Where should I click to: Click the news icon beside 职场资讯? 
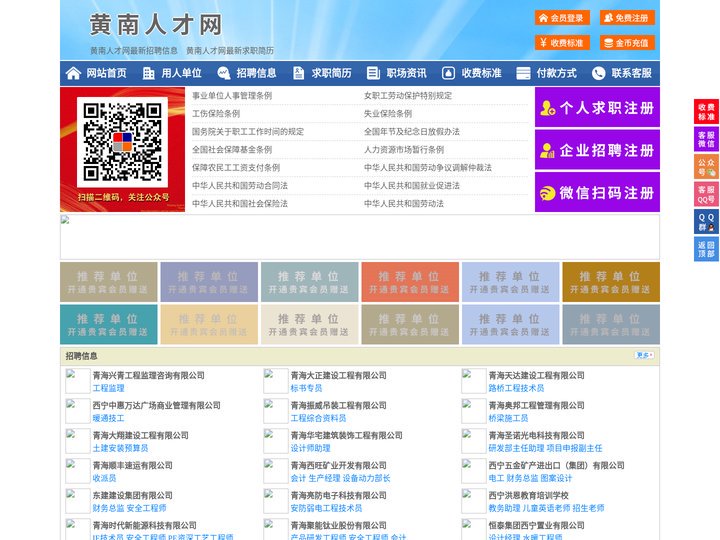point(373,73)
